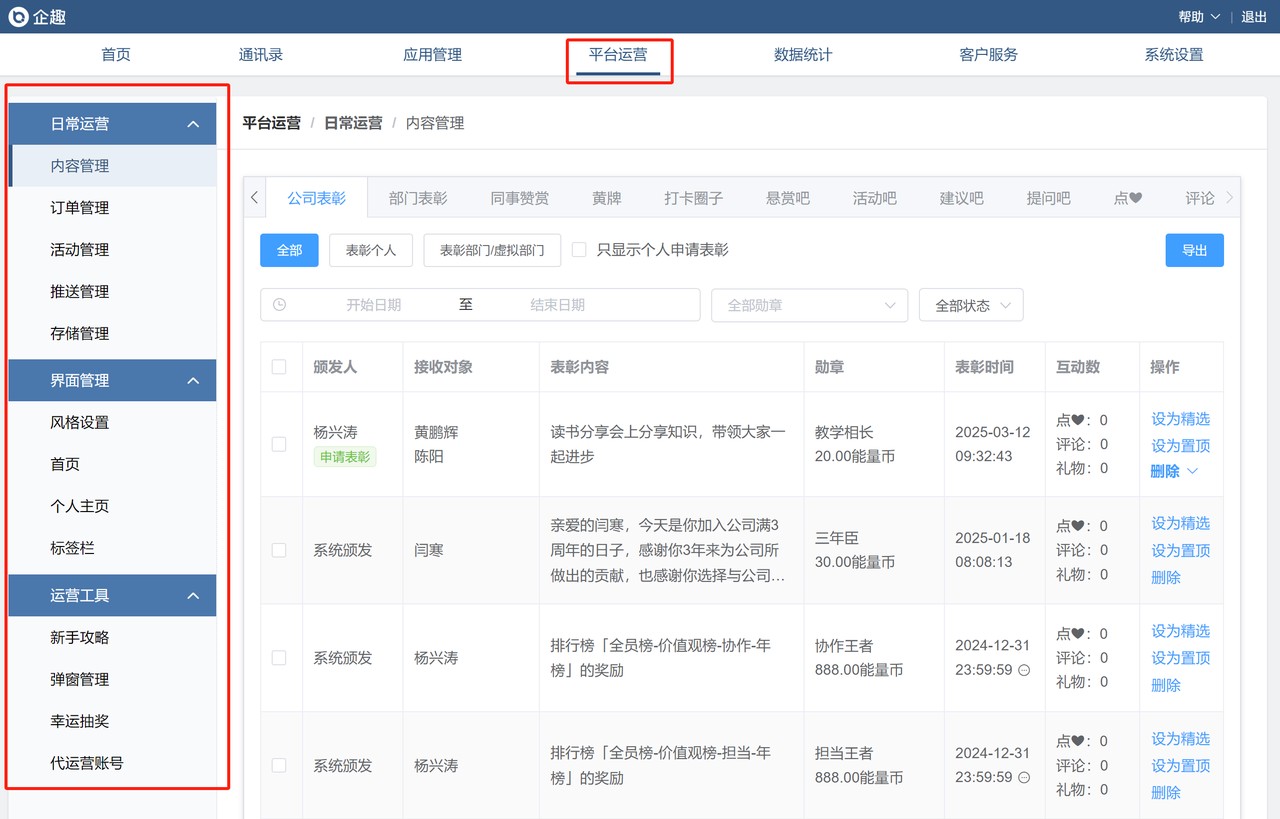
Task: Switch to the 部门表彰 tab
Action: [x=418, y=198]
